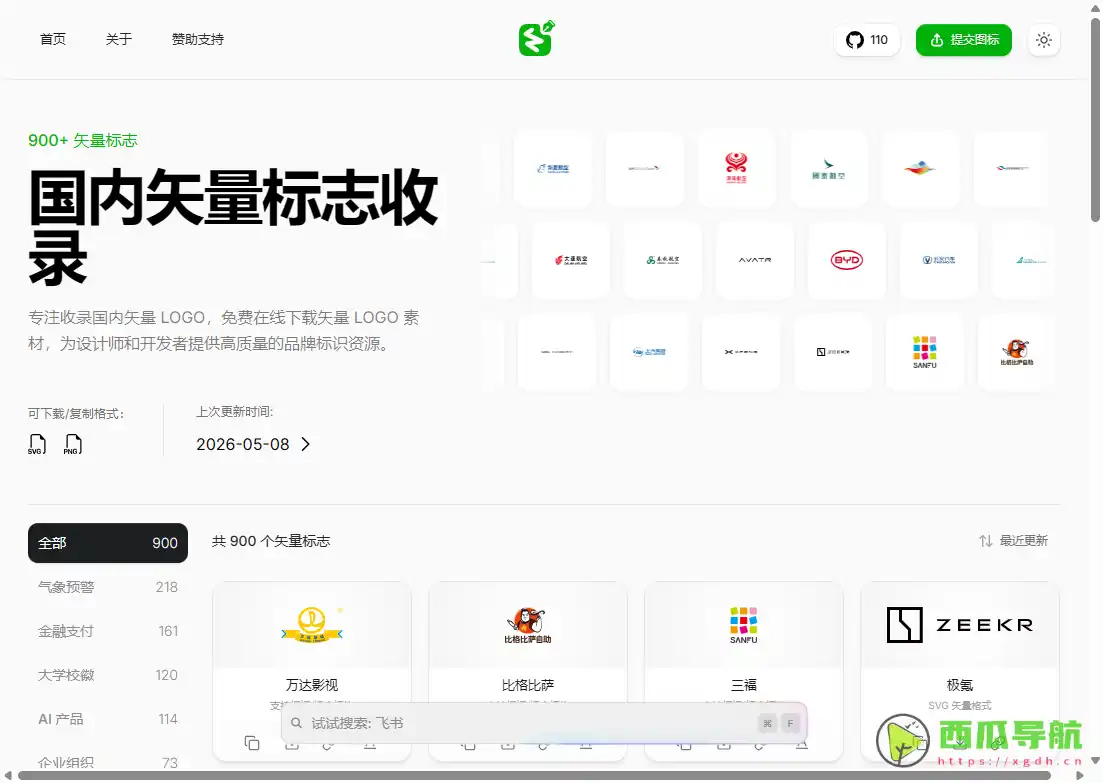
Task: Click the PNG file format icon
Action: click(72, 445)
